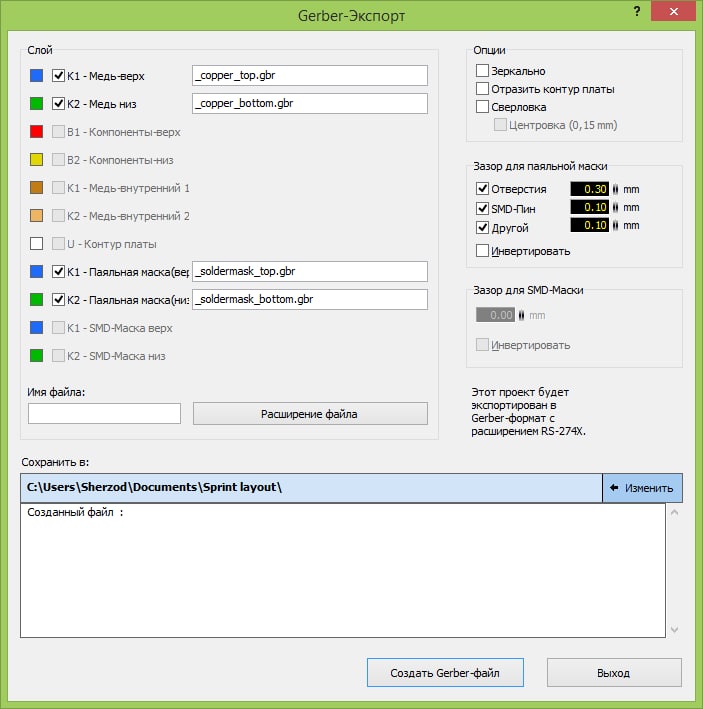
Task: Toggle the K1 - Паяльная маска top checkbox
Action: (x=58, y=272)
